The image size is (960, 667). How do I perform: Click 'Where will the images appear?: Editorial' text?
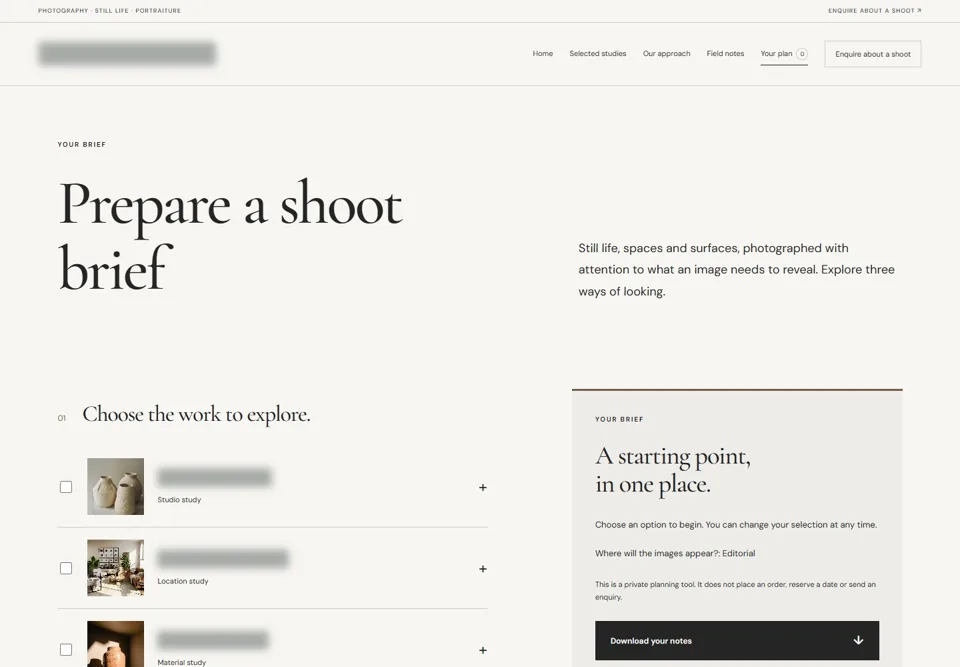[675, 553]
